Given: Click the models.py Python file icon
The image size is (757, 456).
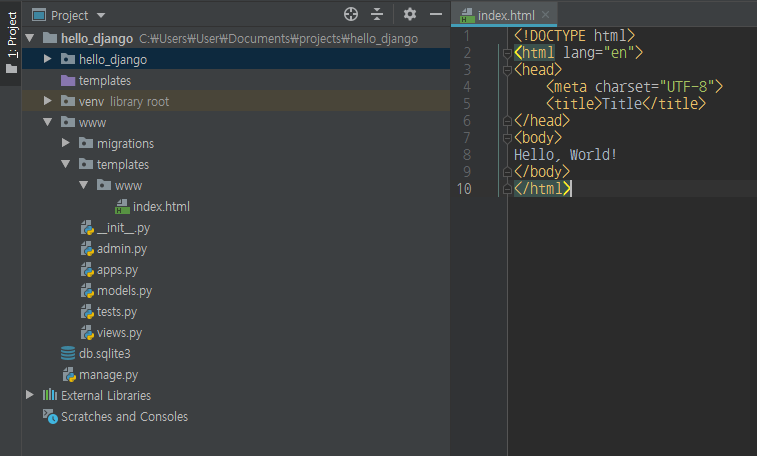Looking at the screenshot, I should [x=87, y=290].
